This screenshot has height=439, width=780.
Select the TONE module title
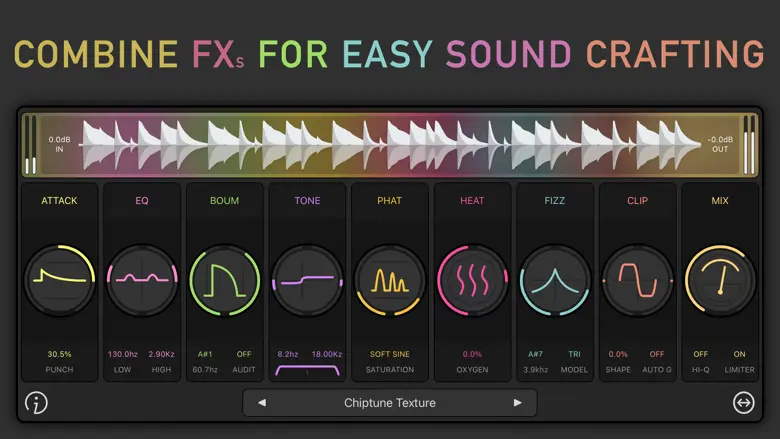click(x=307, y=200)
